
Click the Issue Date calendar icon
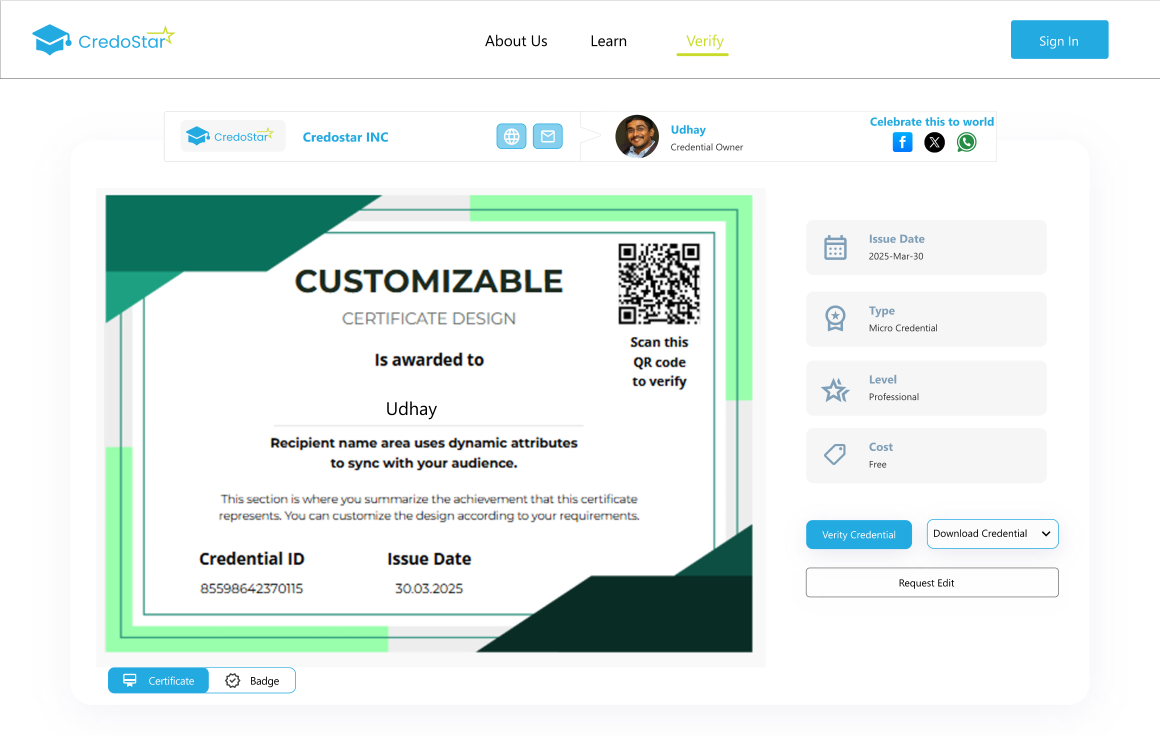(x=835, y=248)
